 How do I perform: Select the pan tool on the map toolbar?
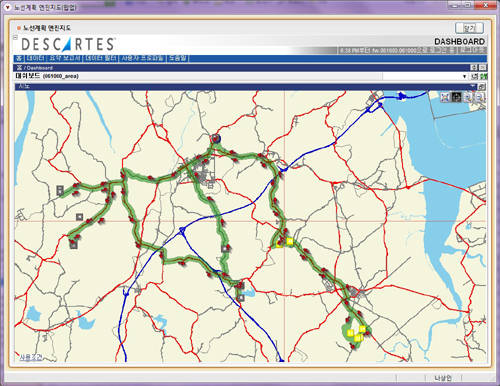(457, 97)
